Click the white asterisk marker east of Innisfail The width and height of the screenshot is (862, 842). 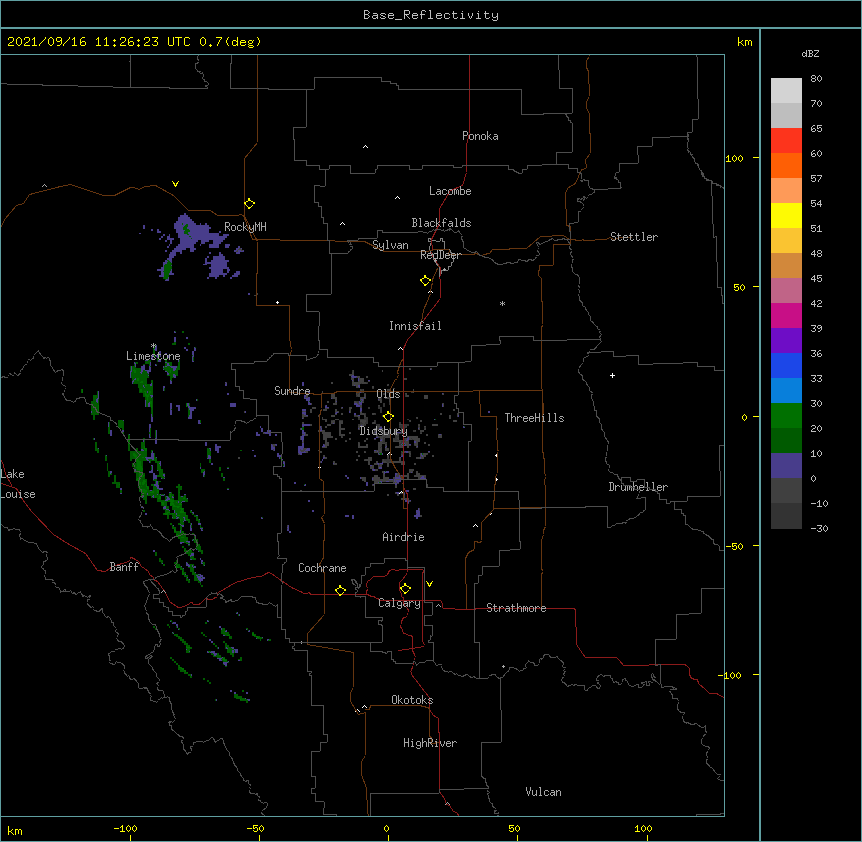pyautogui.click(x=502, y=303)
